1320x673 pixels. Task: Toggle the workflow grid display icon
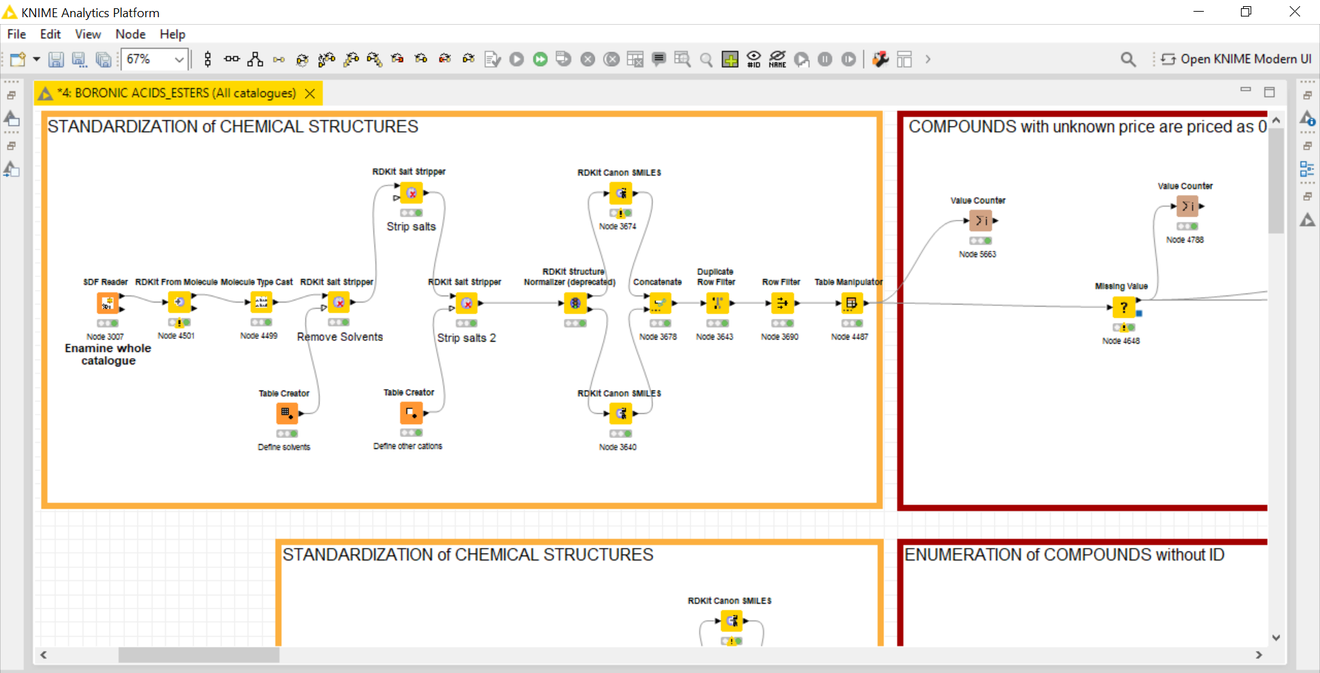coord(730,60)
